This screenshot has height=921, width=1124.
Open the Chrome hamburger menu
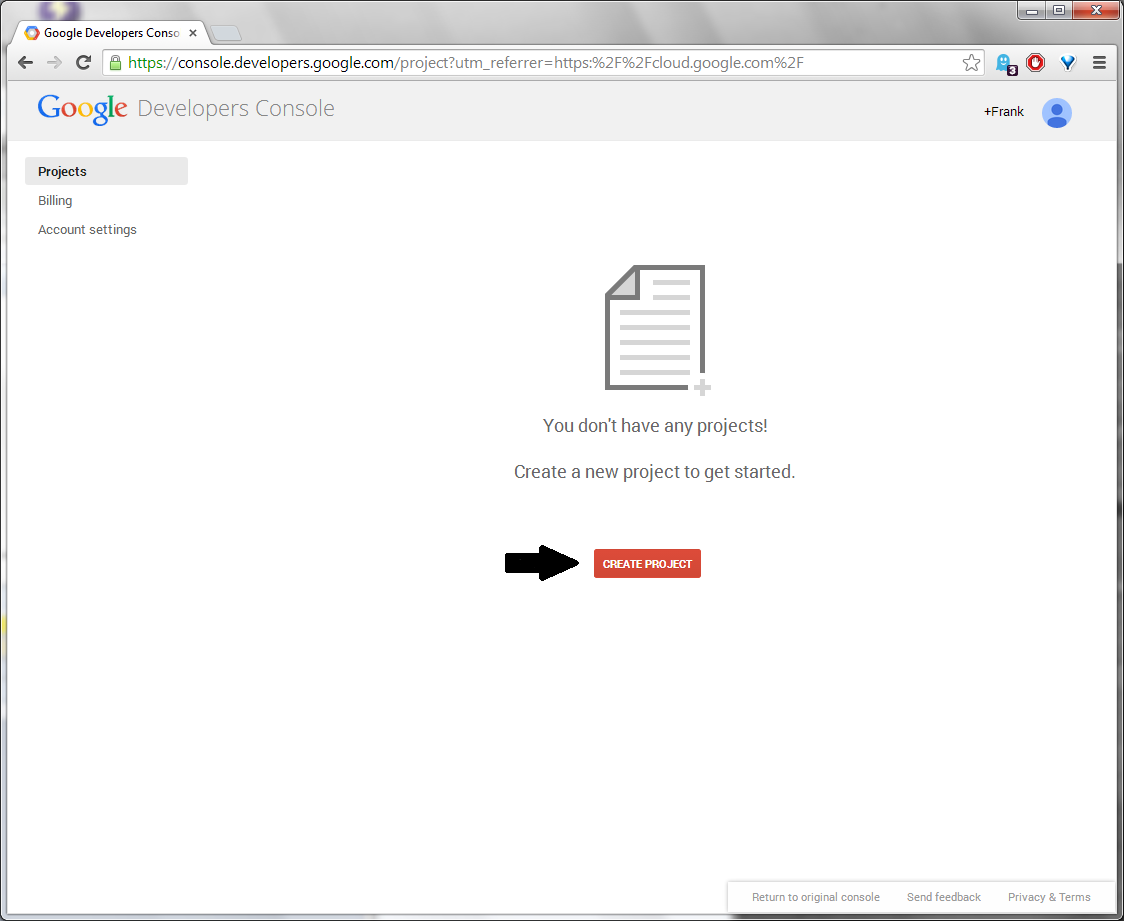1100,62
